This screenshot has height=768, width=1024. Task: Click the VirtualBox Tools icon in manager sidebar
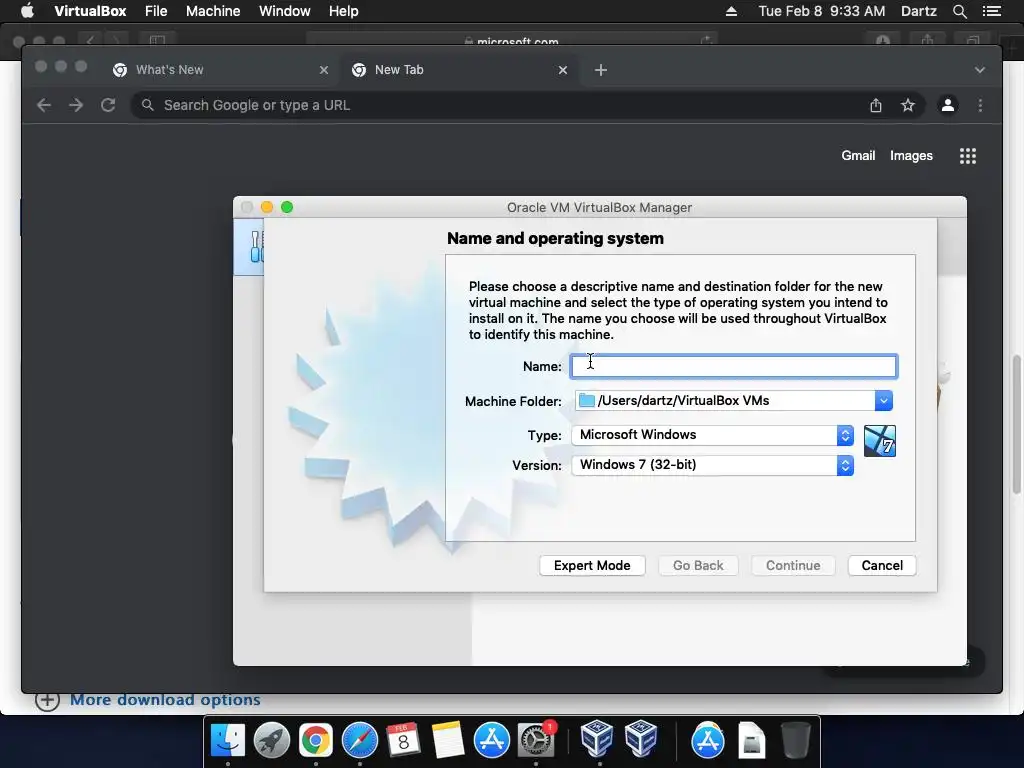pyautogui.click(x=255, y=247)
